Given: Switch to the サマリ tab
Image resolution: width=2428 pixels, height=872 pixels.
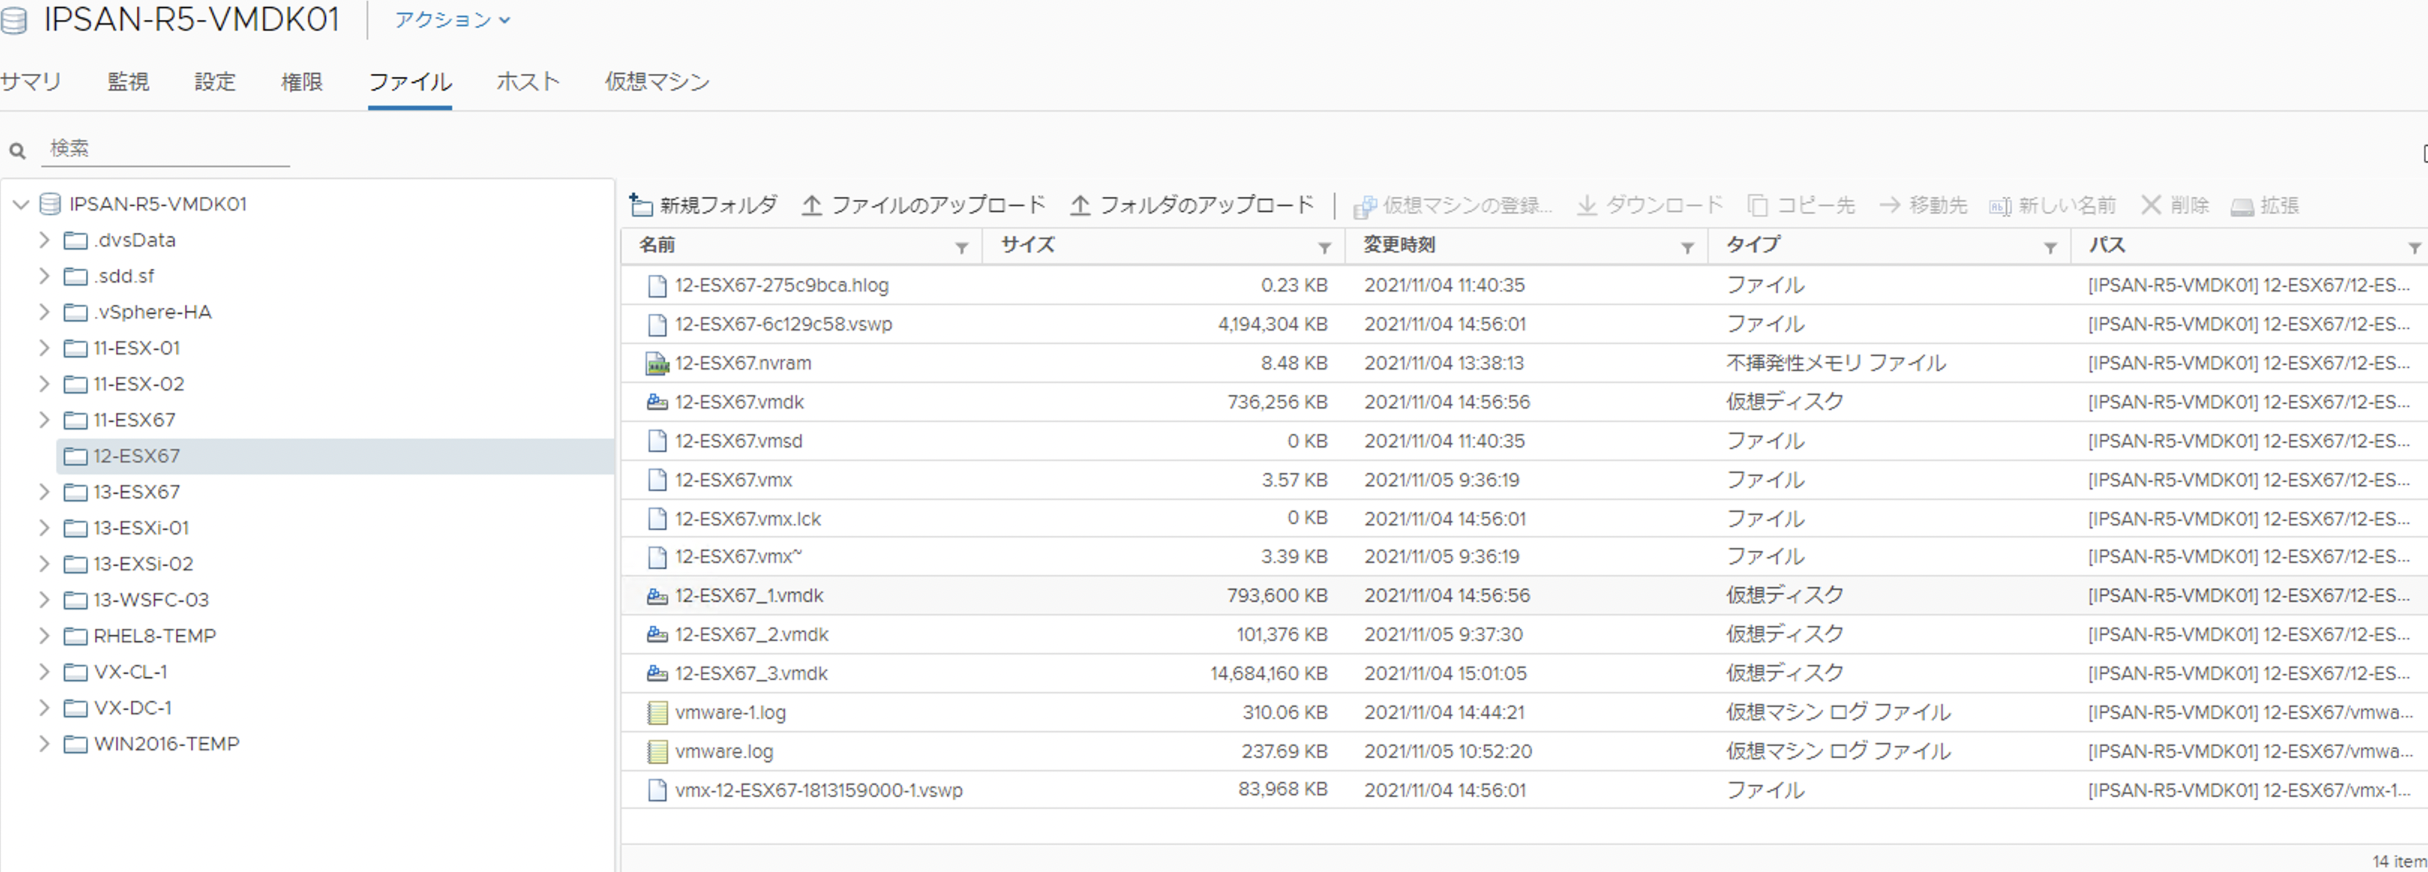Looking at the screenshot, I should pos(31,82).
